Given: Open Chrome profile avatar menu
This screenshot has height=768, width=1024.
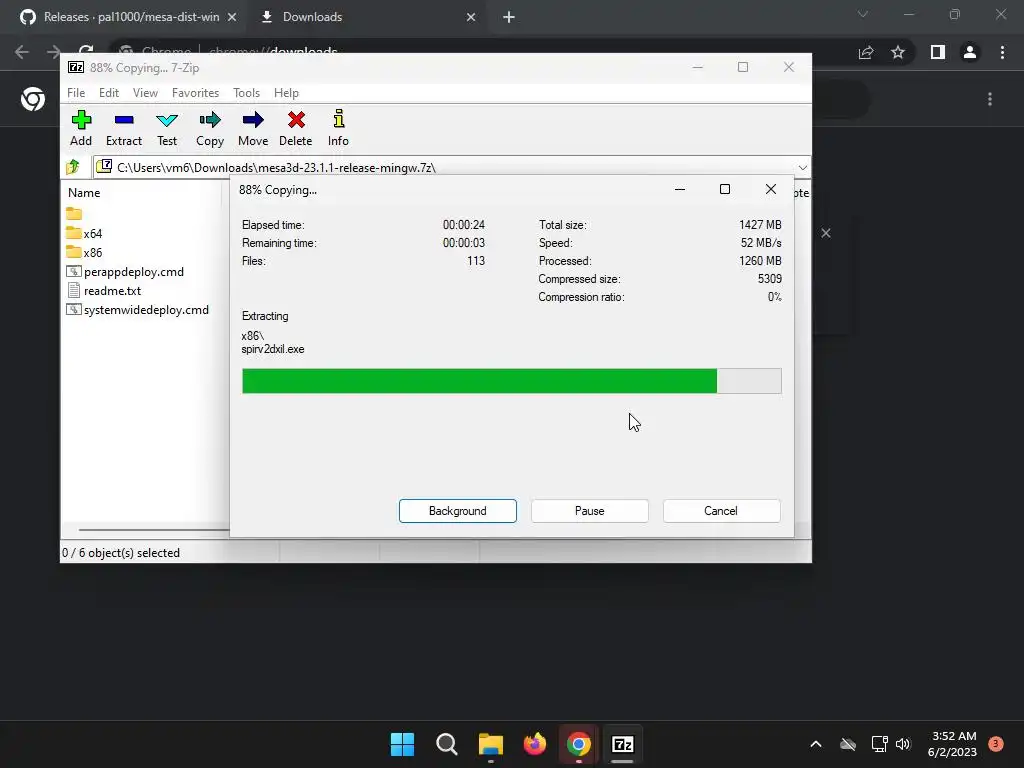Looking at the screenshot, I should pos(970,52).
